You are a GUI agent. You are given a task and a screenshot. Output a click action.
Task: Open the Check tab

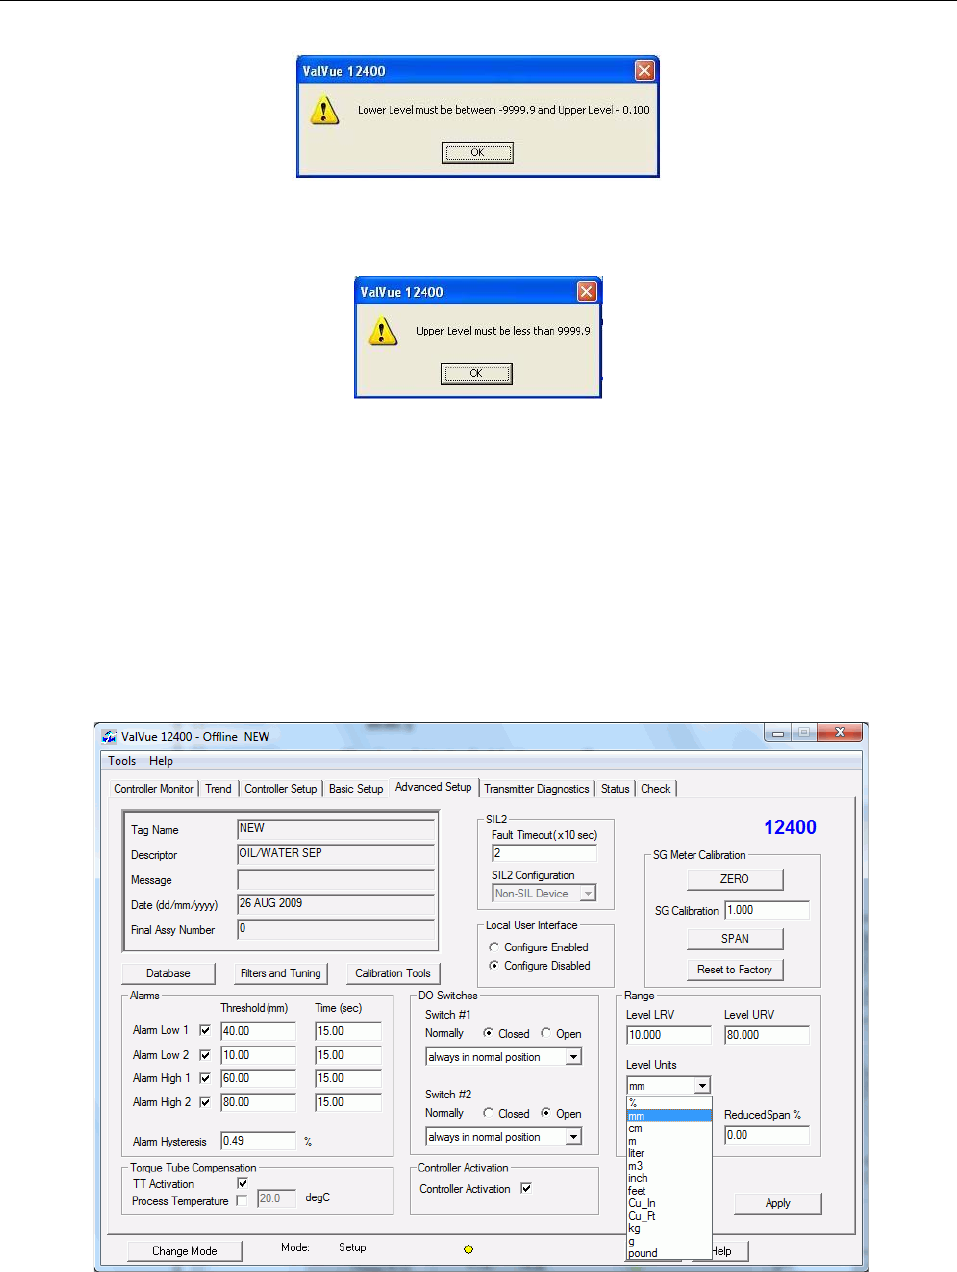tap(656, 789)
